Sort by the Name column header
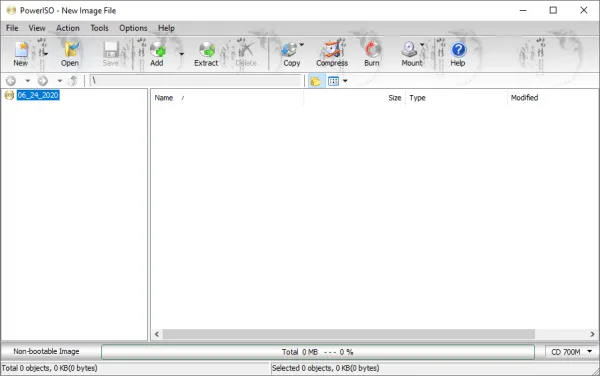600x376 pixels. [x=227, y=98]
